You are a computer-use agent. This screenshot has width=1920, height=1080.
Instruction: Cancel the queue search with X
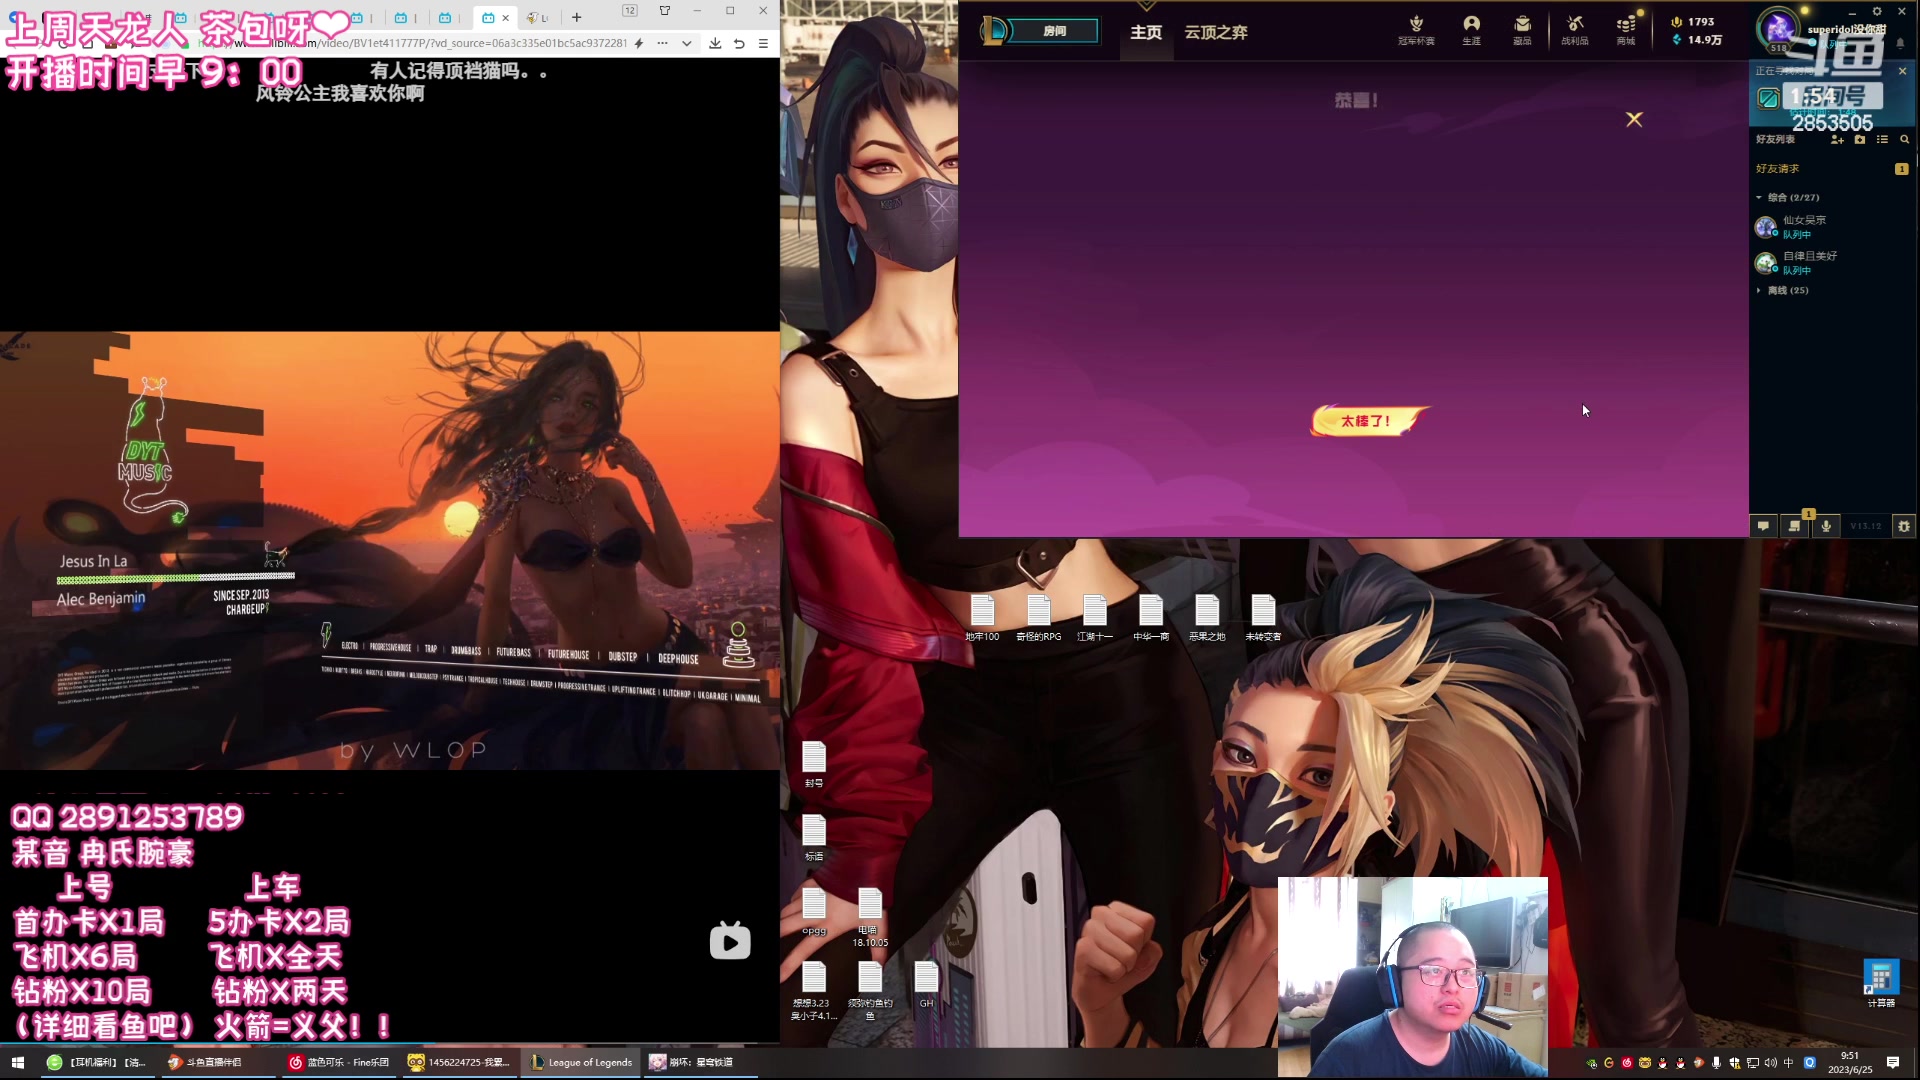click(x=1902, y=71)
